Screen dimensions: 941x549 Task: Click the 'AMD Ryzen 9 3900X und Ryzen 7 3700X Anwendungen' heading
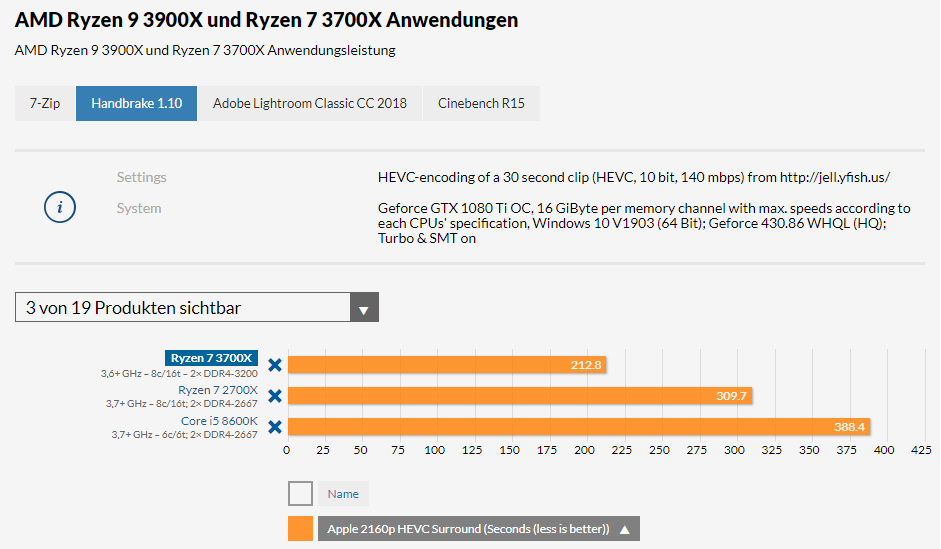(x=266, y=20)
